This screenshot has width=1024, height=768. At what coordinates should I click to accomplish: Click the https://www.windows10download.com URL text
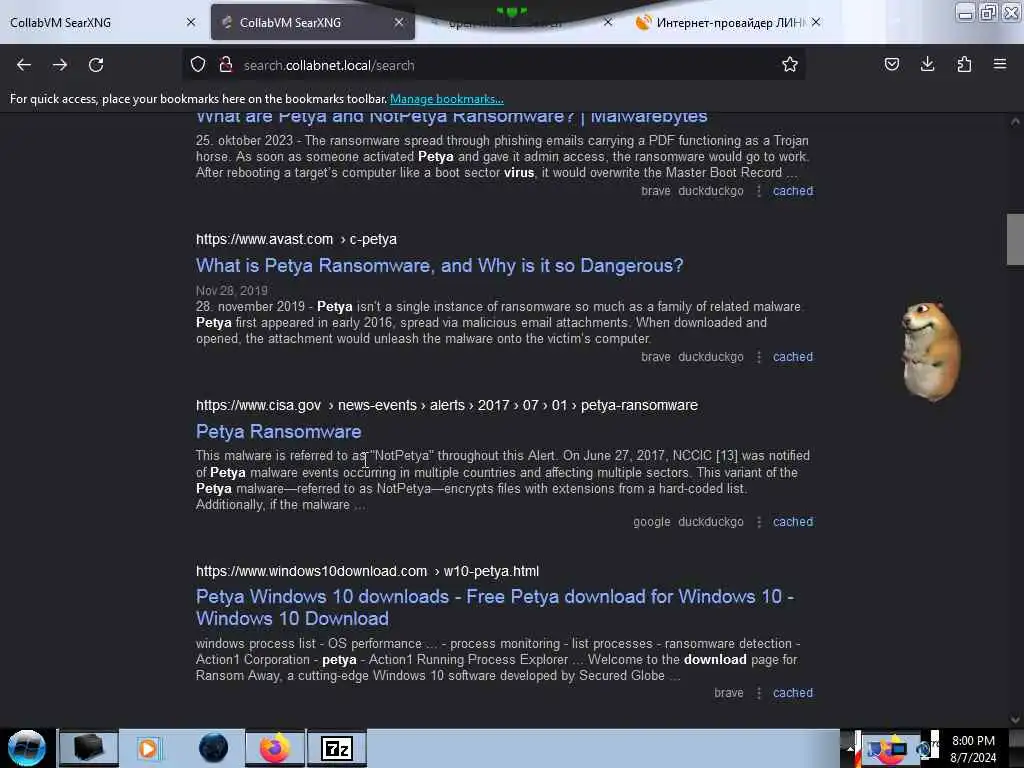312,571
